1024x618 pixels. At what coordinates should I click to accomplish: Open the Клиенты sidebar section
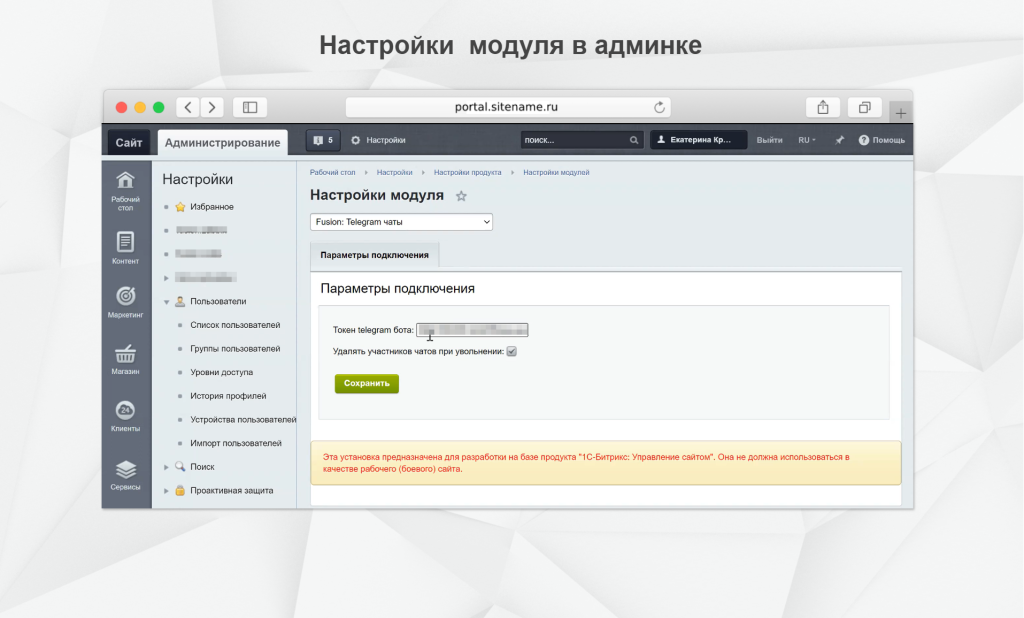tap(125, 415)
